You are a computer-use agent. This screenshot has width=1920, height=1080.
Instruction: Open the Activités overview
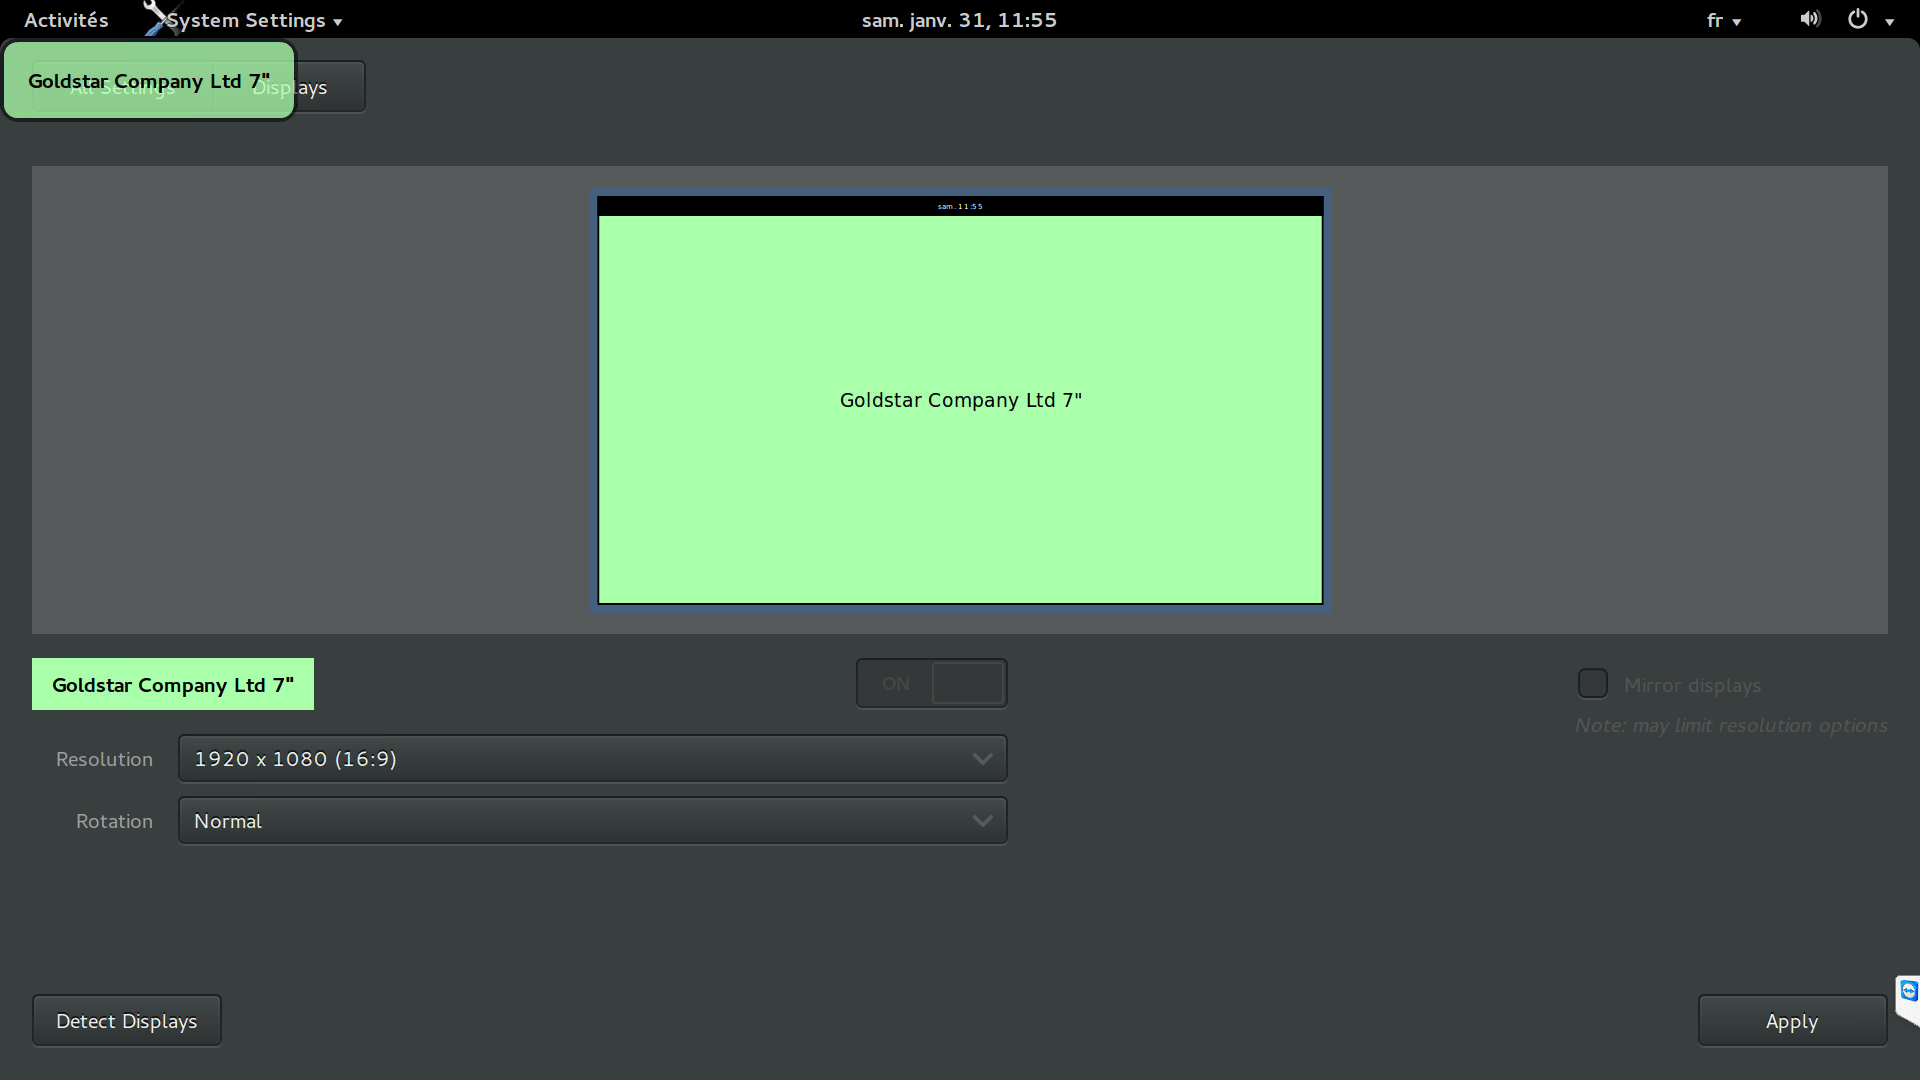(x=66, y=20)
